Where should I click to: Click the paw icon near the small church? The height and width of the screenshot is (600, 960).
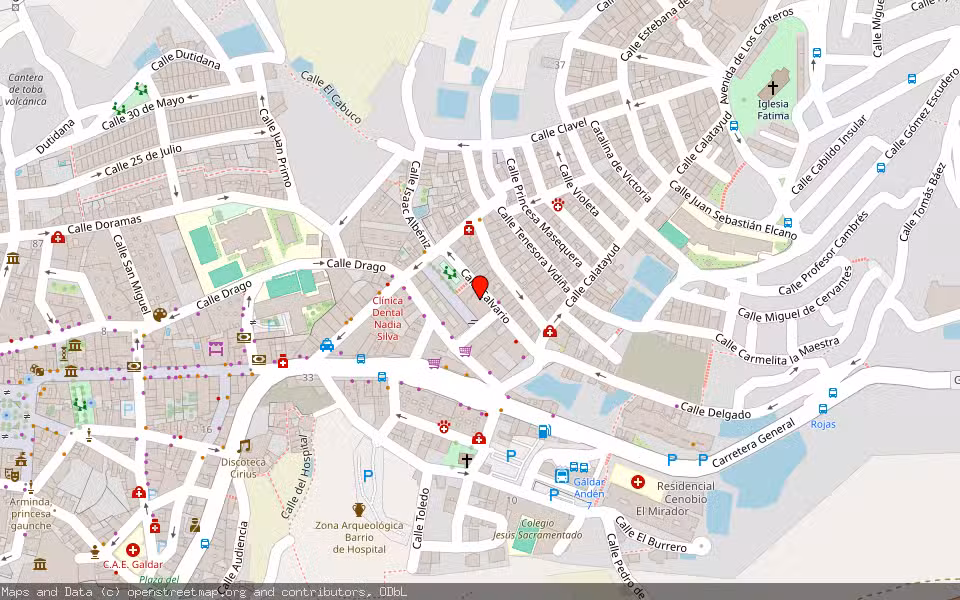click(x=444, y=427)
